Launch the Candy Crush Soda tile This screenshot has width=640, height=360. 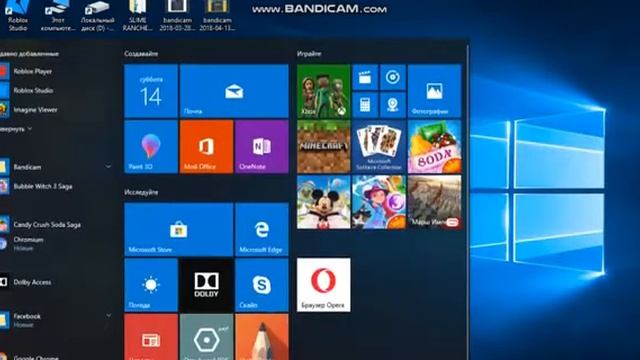click(434, 147)
